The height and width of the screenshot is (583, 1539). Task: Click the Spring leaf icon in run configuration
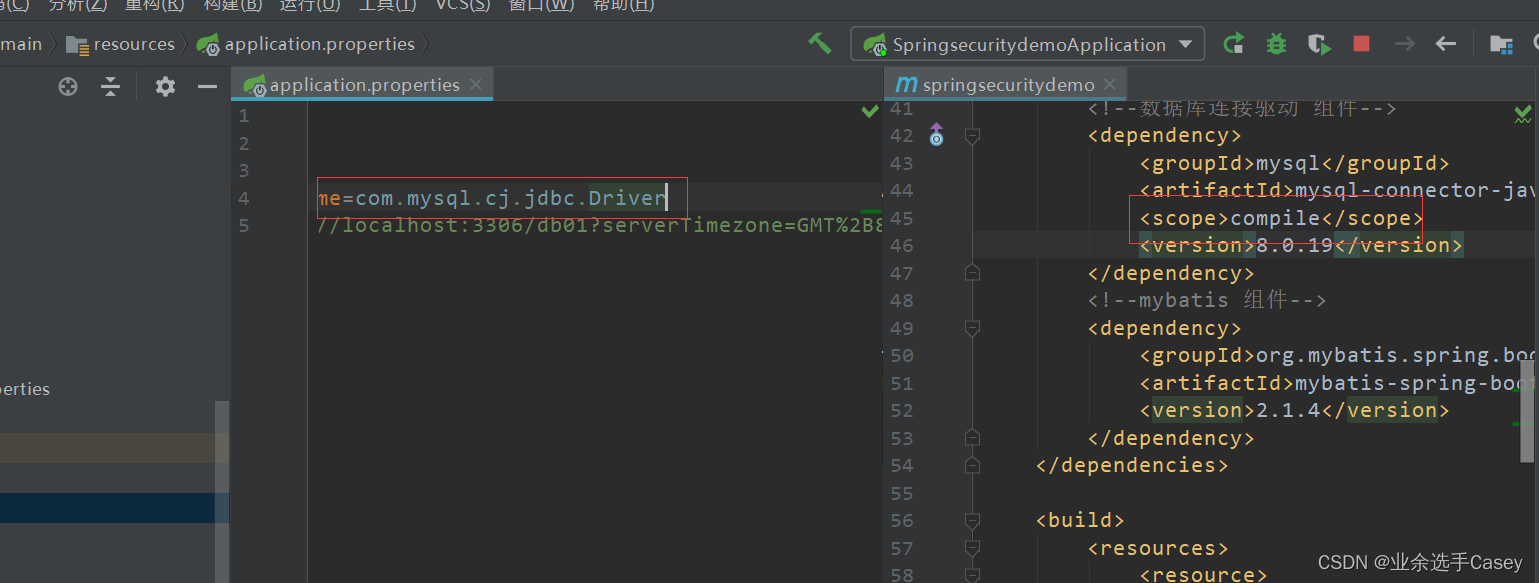coord(875,45)
